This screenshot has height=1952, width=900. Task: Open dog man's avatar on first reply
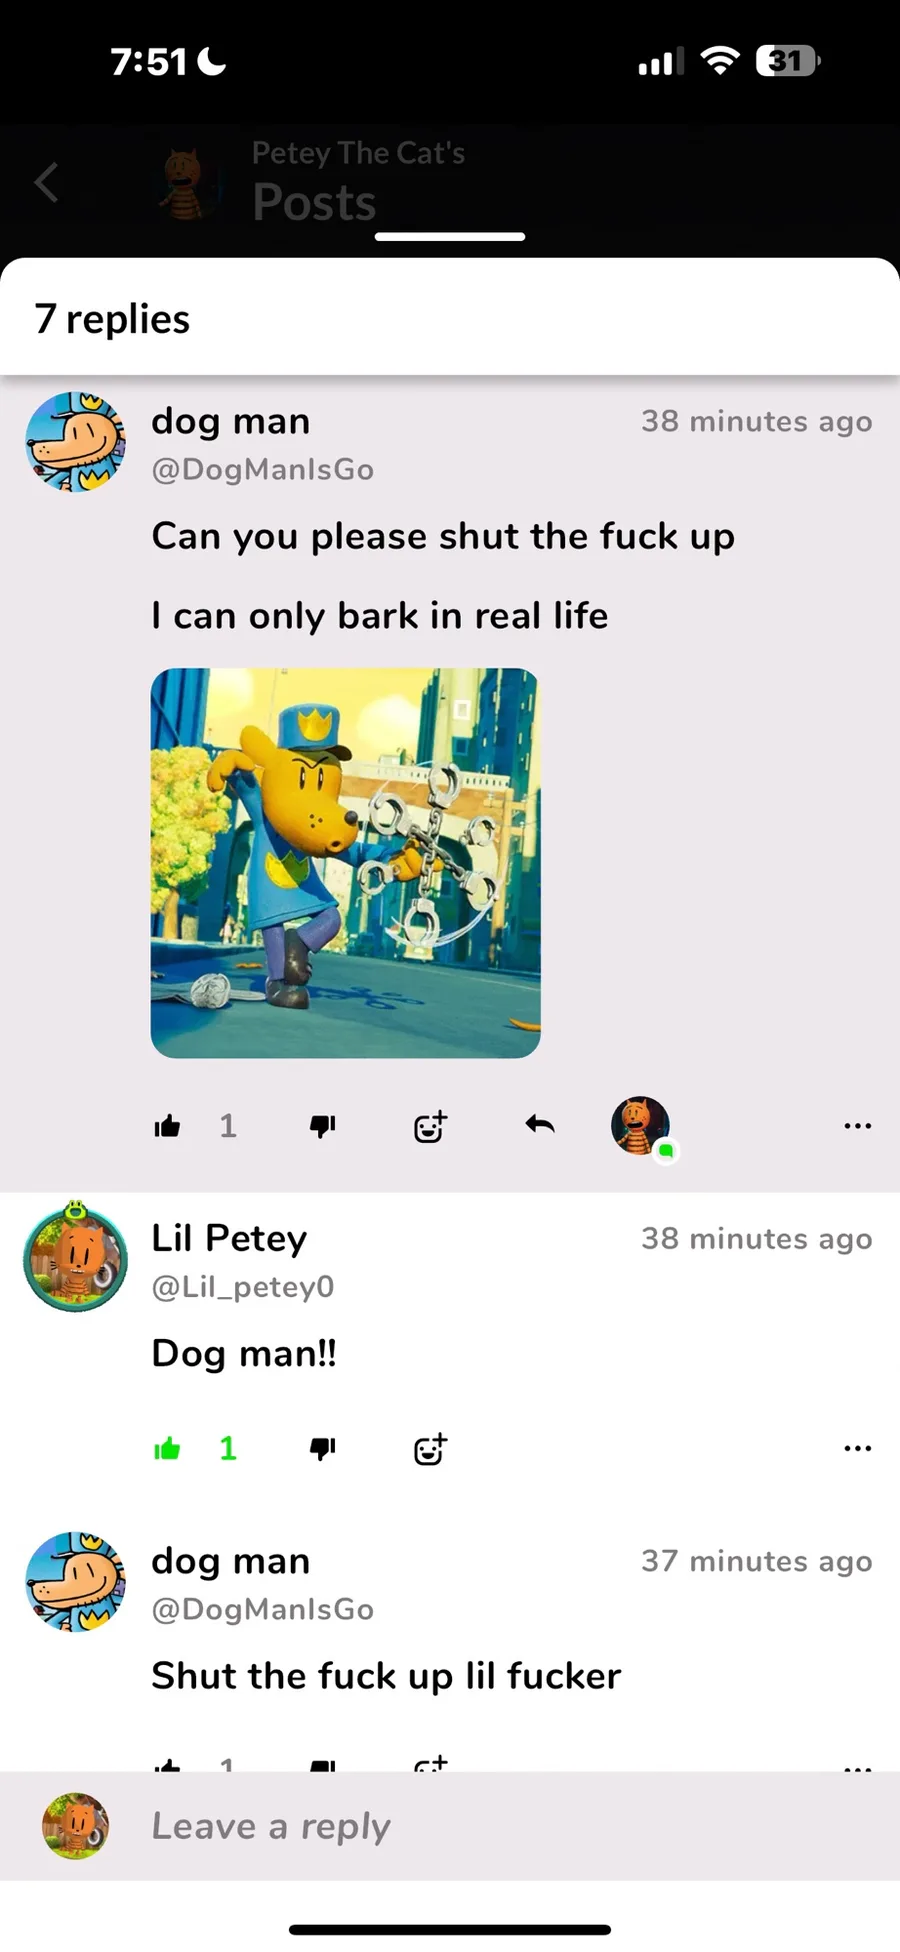pyautogui.click(x=76, y=442)
